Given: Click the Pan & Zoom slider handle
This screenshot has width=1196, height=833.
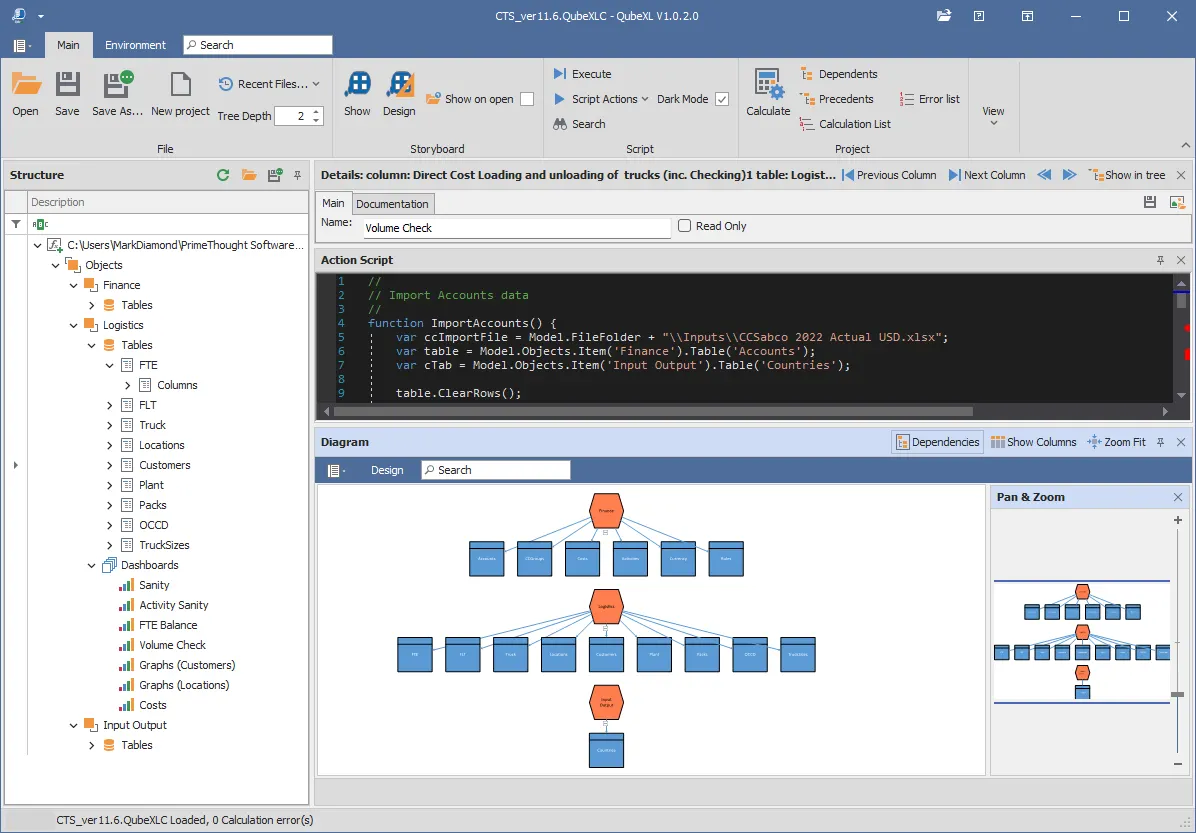Looking at the screenshot, I should coord(1178,694).
